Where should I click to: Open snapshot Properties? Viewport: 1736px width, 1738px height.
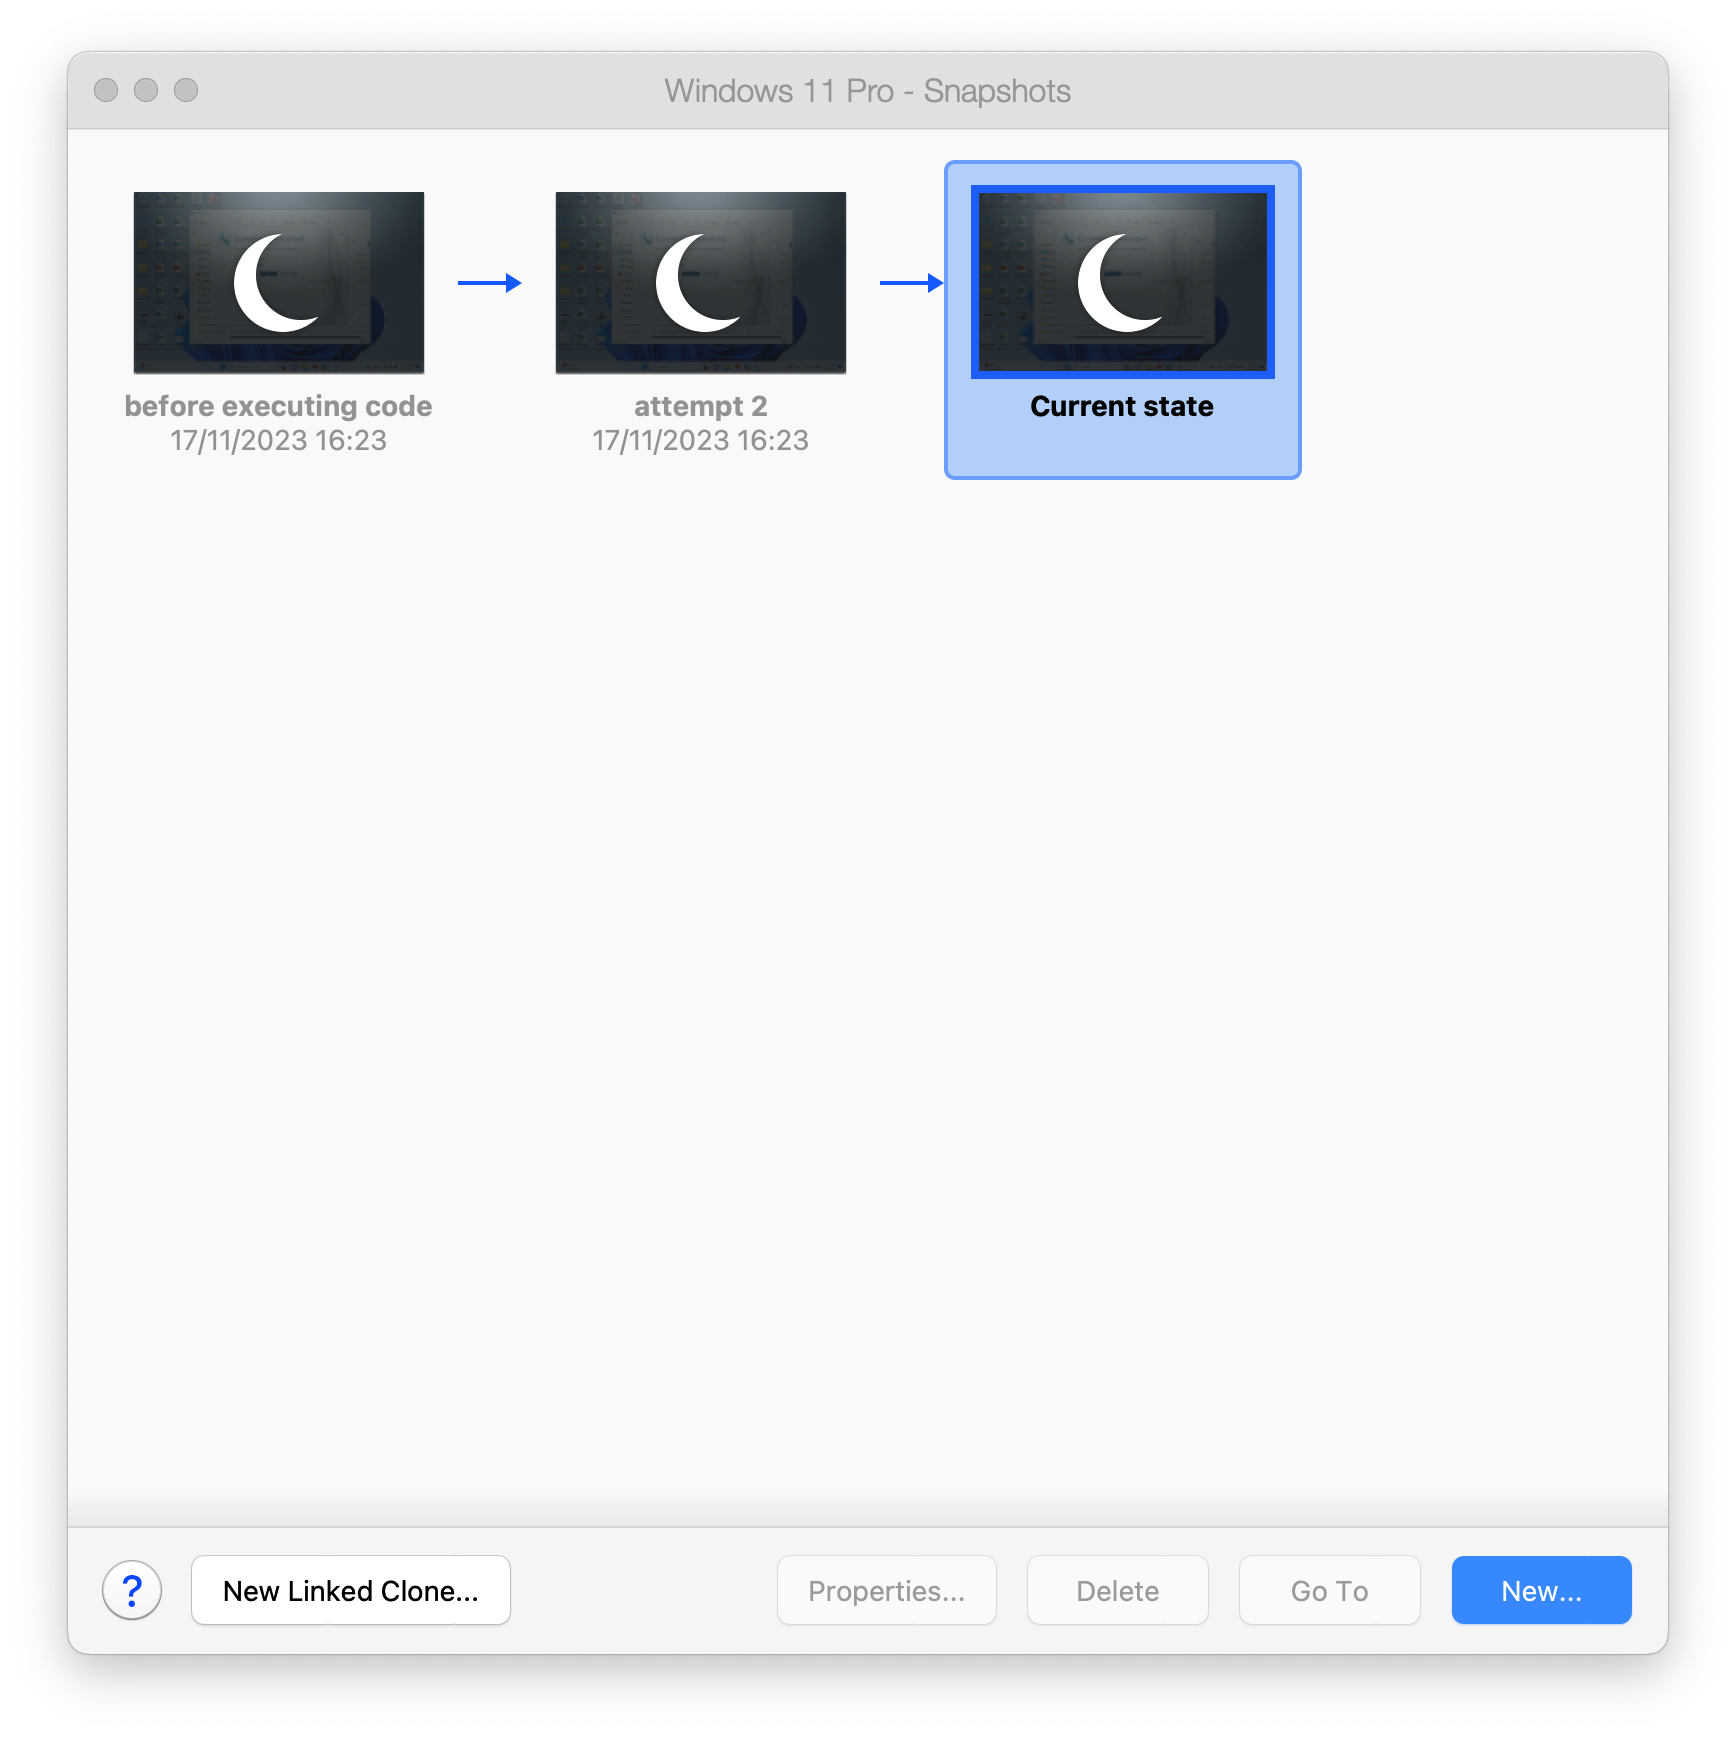click(x=886, y=1590)
